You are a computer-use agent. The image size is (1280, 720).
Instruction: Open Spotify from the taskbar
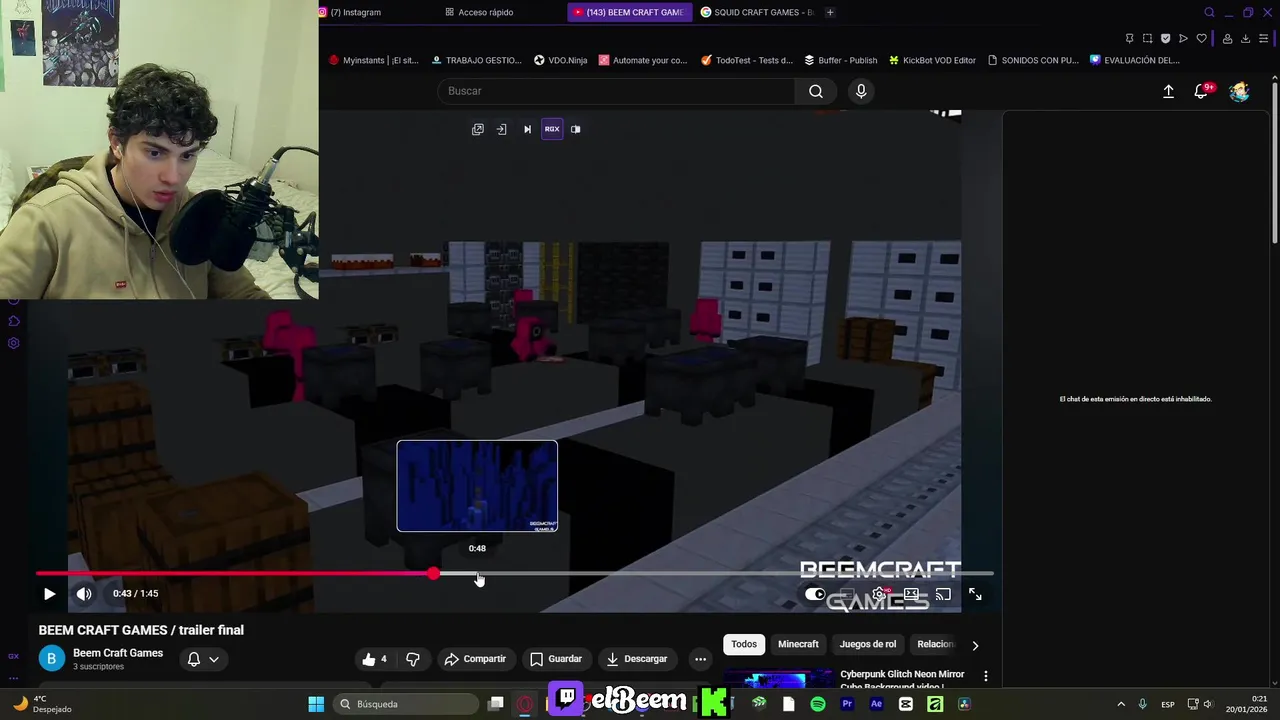click(818, 704)
